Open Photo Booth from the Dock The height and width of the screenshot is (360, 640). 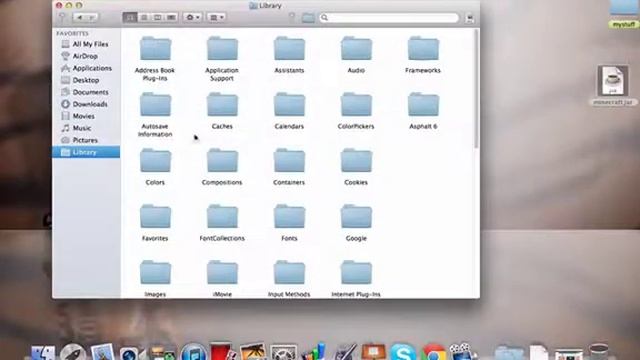pyautogui.click(x=223, y=352)
